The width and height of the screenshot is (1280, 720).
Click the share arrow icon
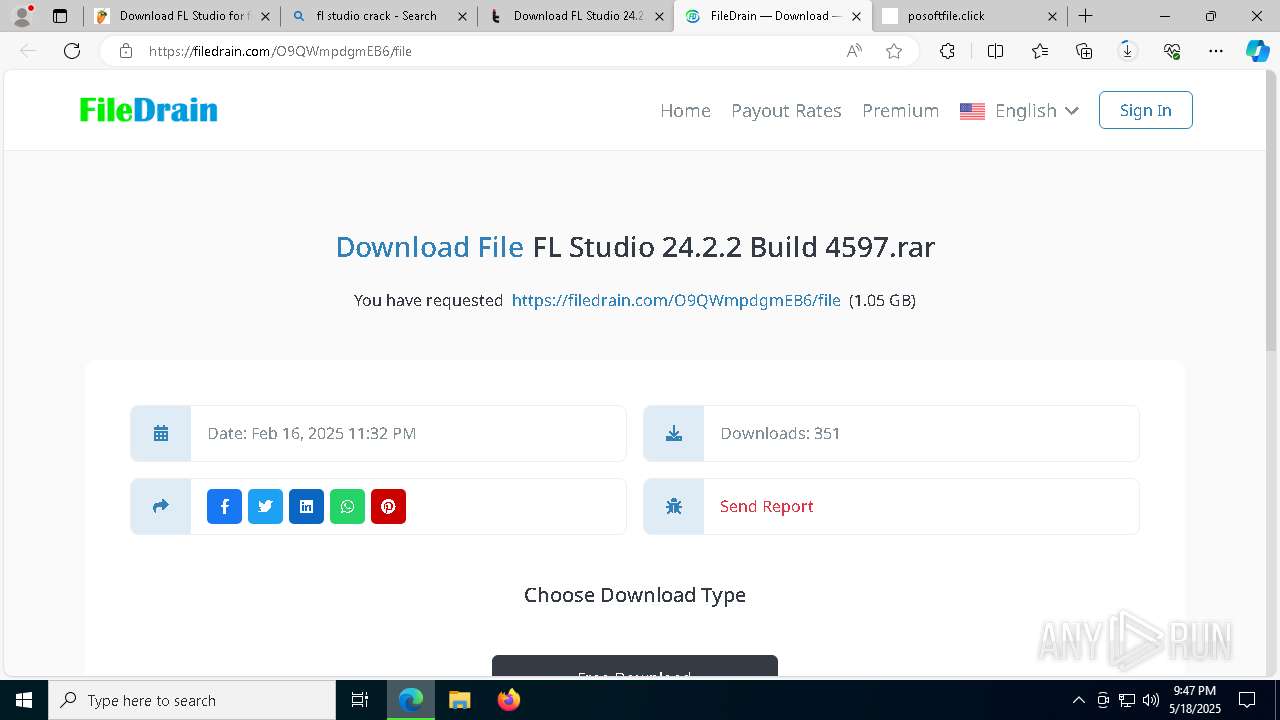pyautogui.click(x=161, y=506)
